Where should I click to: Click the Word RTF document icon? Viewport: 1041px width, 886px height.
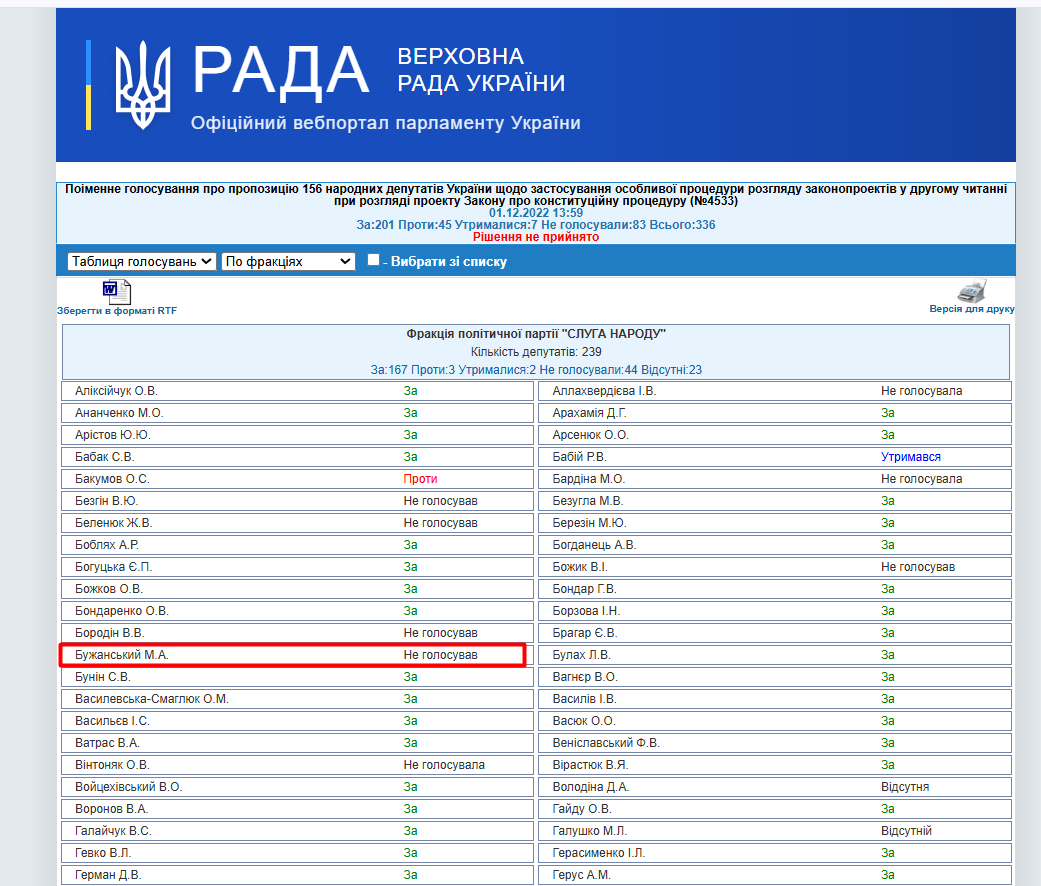[117, 292]
